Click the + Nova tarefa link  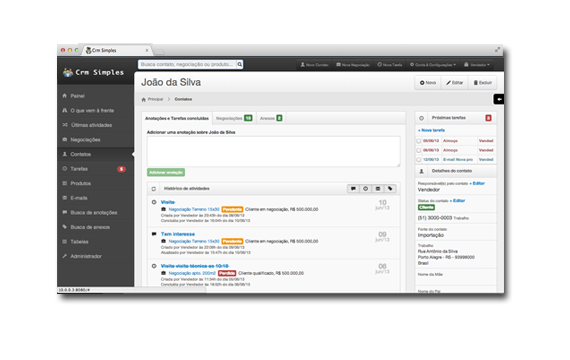(431, 130)
